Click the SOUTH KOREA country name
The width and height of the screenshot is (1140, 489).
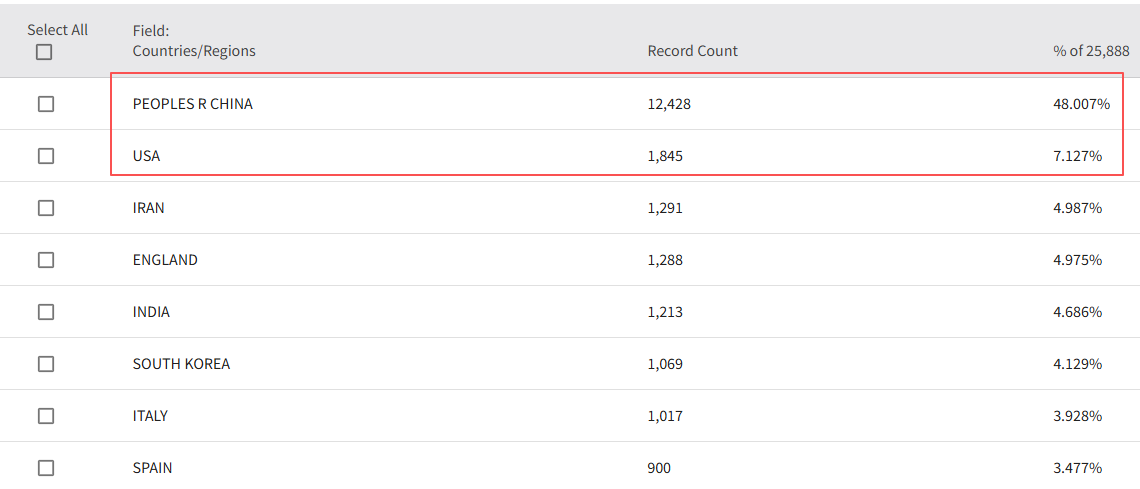[x=181, y=364]
